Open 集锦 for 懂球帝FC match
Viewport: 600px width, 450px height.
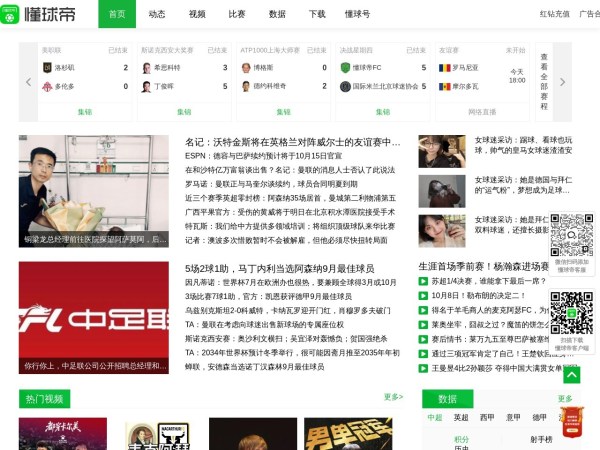(383, 112)
